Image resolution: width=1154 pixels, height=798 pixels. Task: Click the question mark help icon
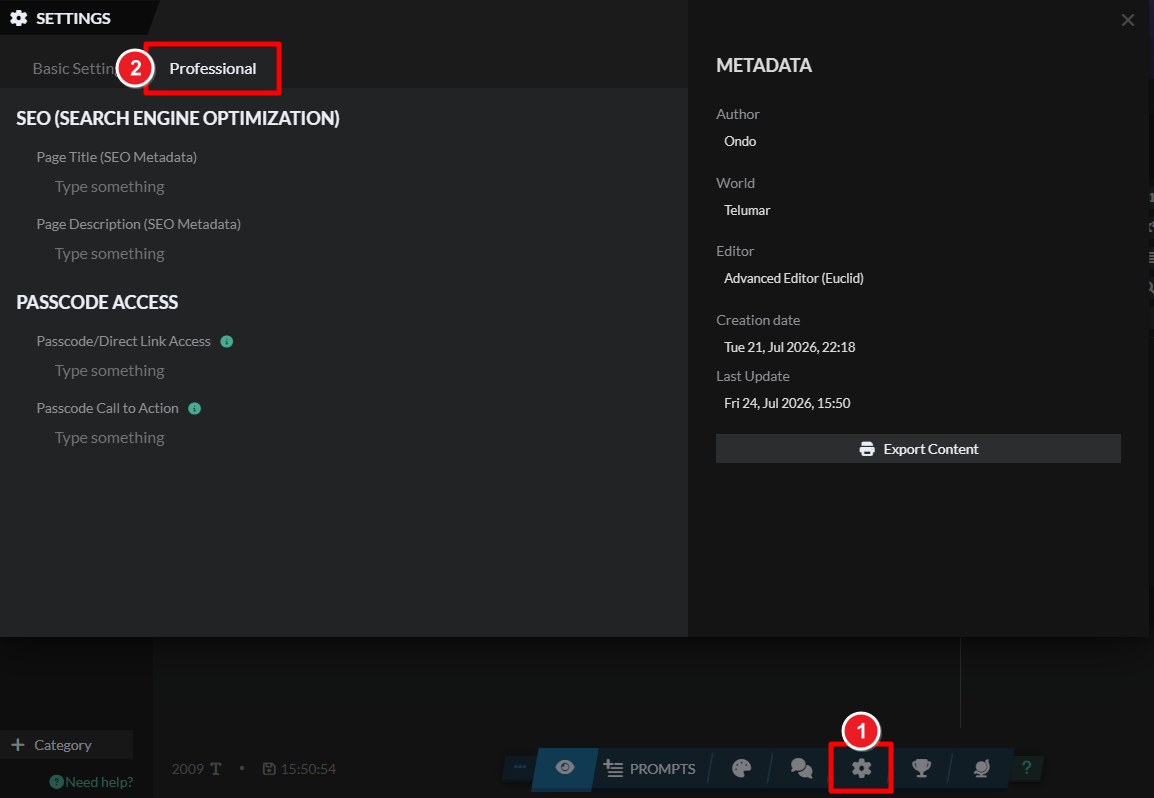[1027, 768]
